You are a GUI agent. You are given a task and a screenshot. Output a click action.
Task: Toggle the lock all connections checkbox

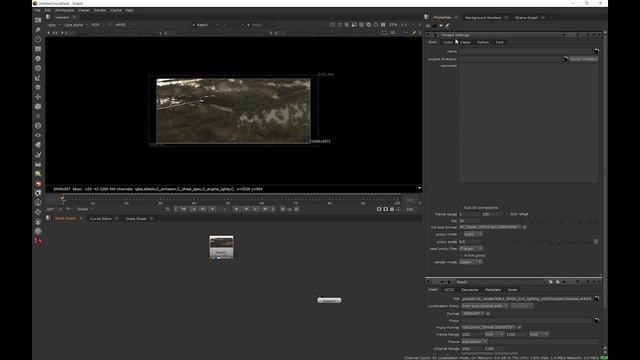[x=461, y=208]
